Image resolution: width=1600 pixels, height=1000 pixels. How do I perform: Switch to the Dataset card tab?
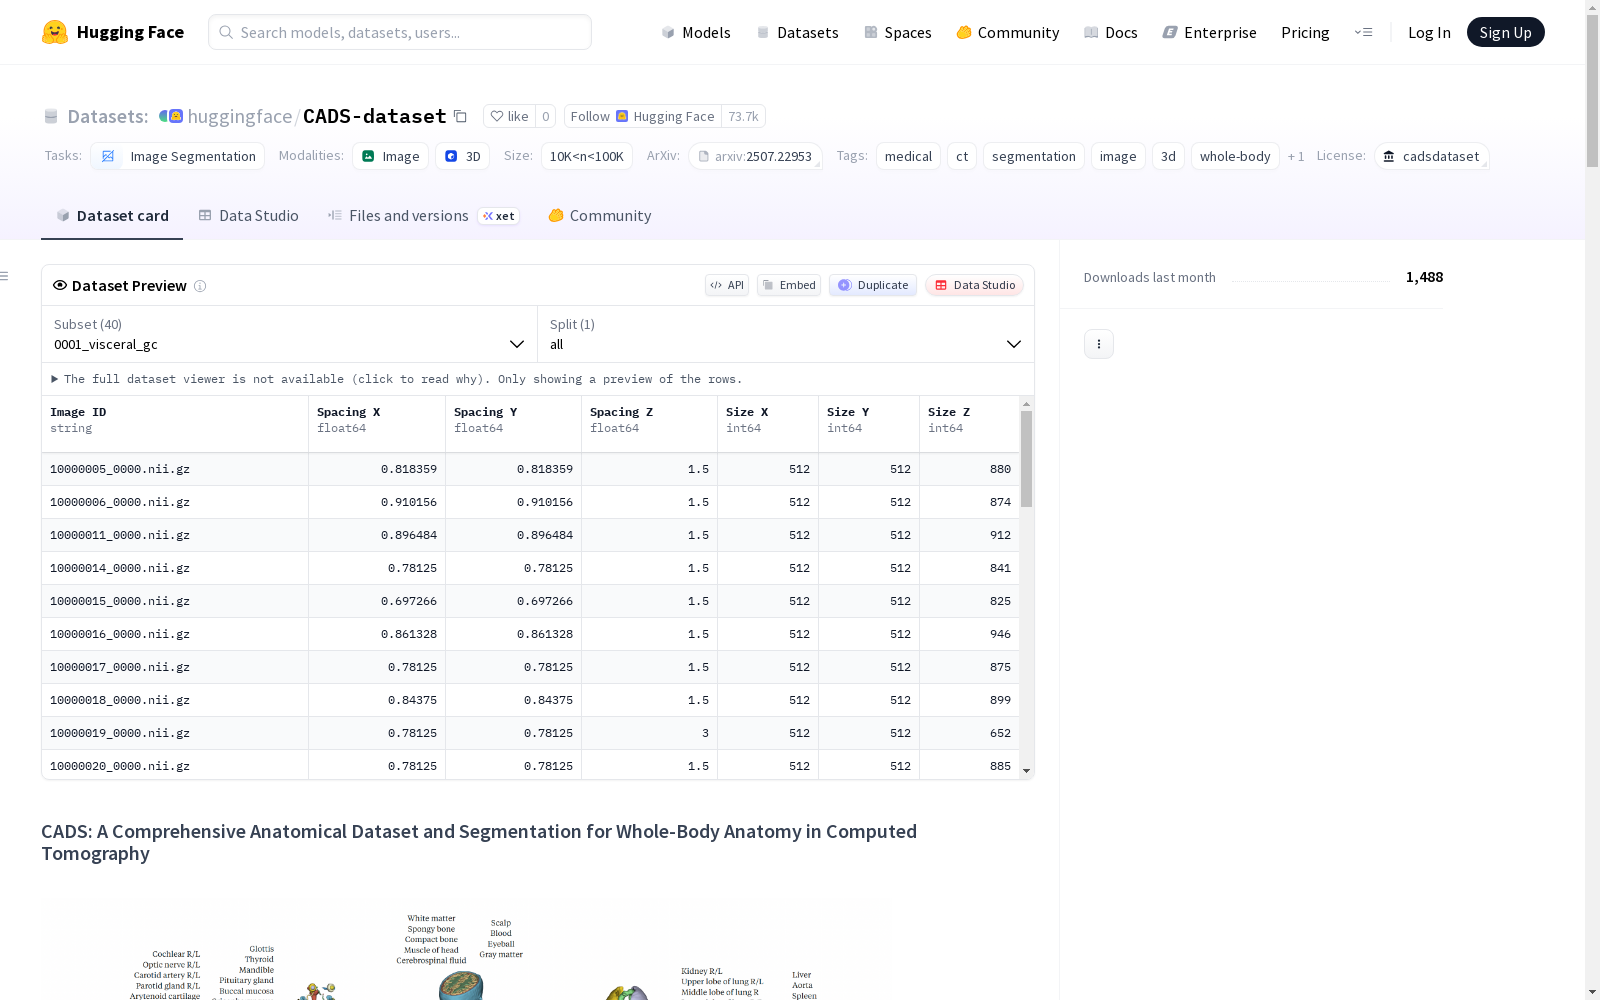[112, 216]
